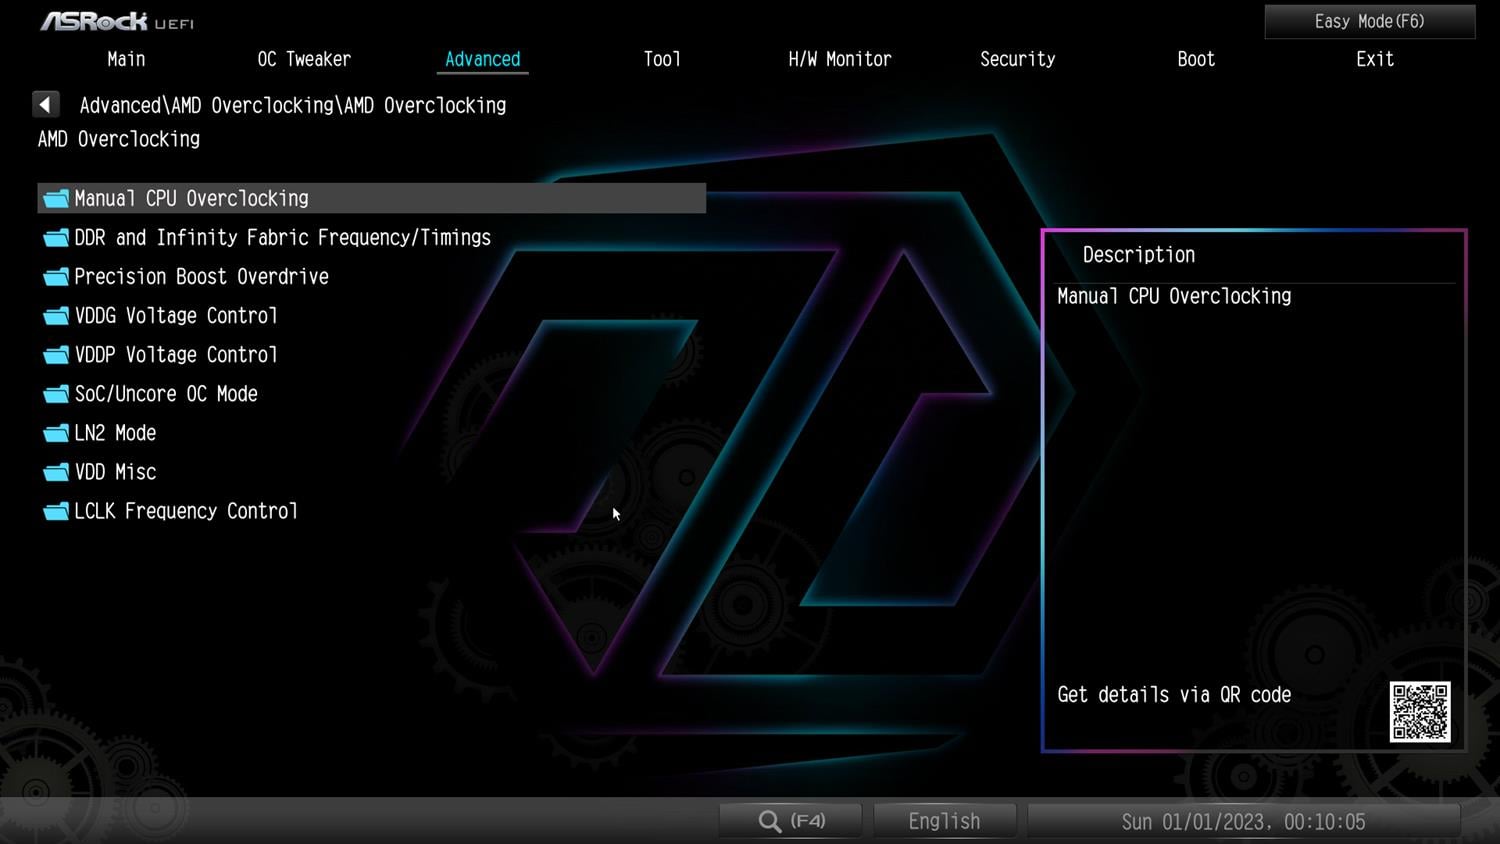Click the folder icon beside LN2 Mode
Screen dimensions: 1500x844
coord(56,433)
